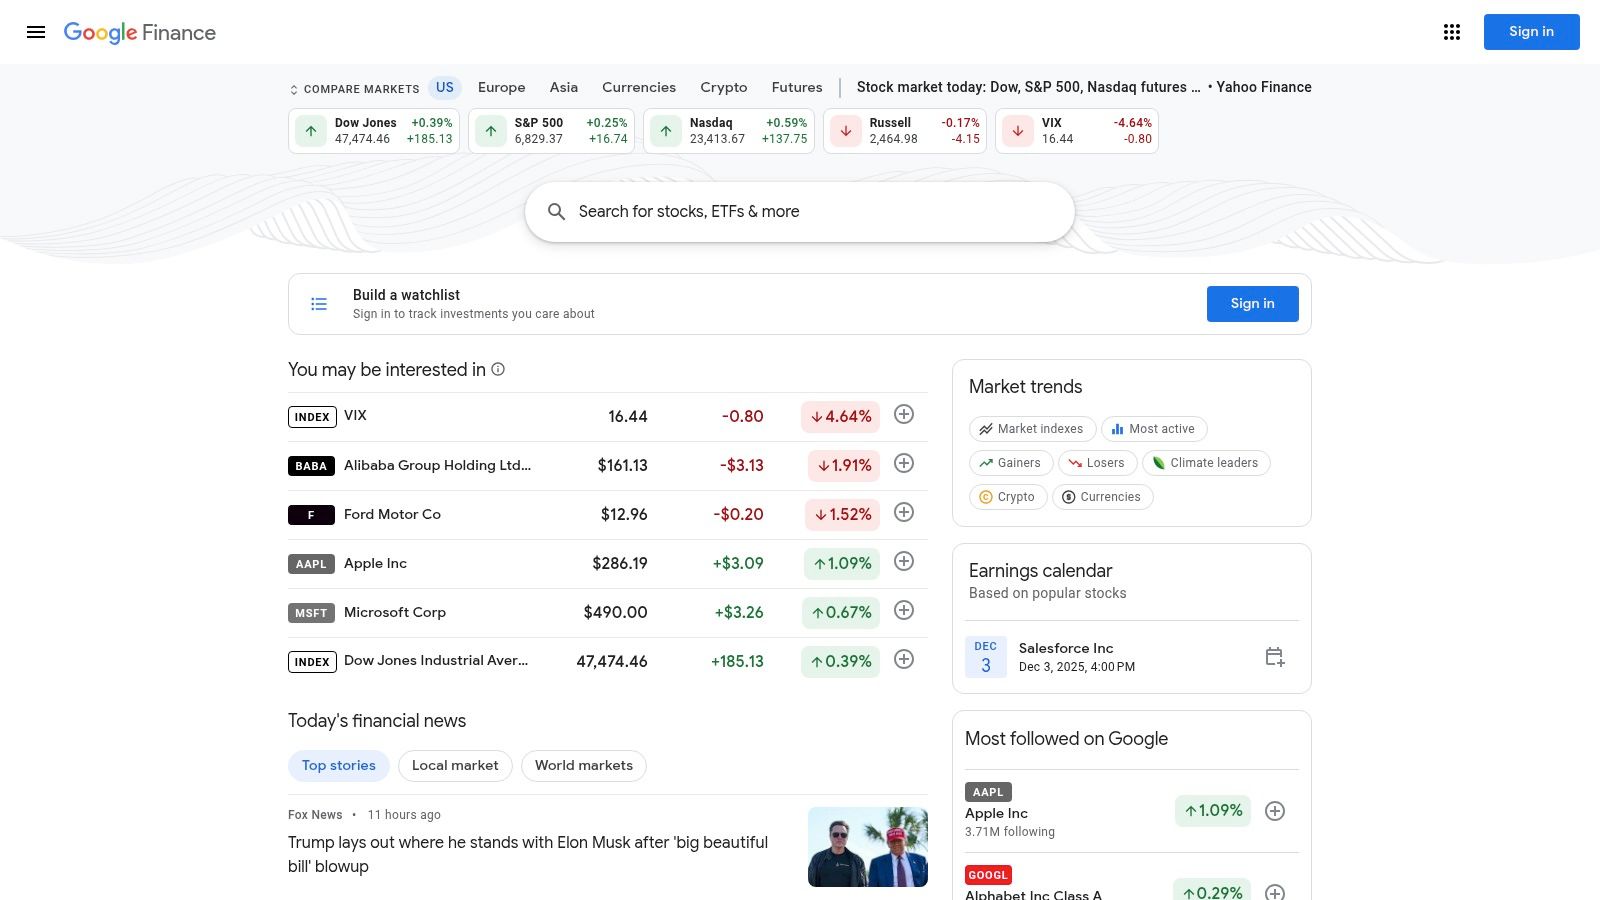
Task: Open the main navigation hamburger menu
Action: click(x=36, y=32)
